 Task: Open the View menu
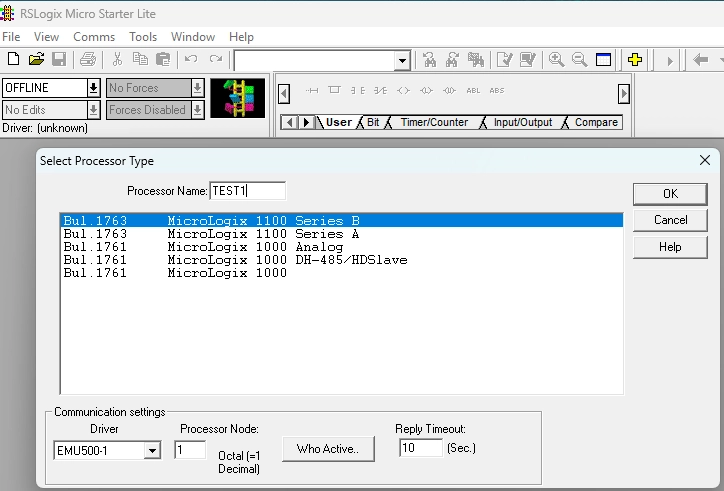(x=46, y=37)
